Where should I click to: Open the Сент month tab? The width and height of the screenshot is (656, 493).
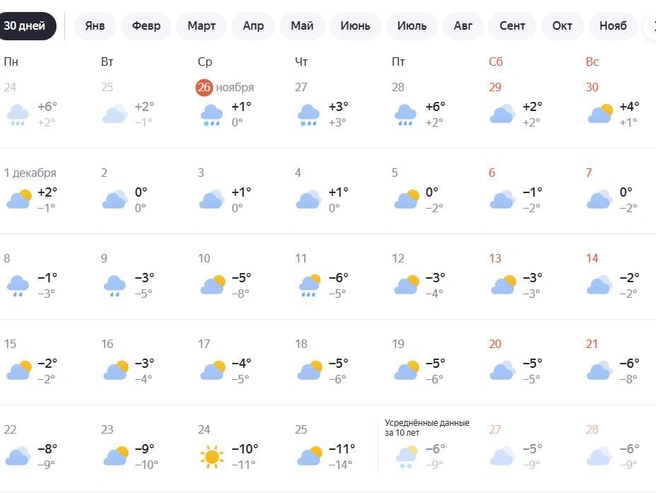pyautogui.click(x=513, y=26)
